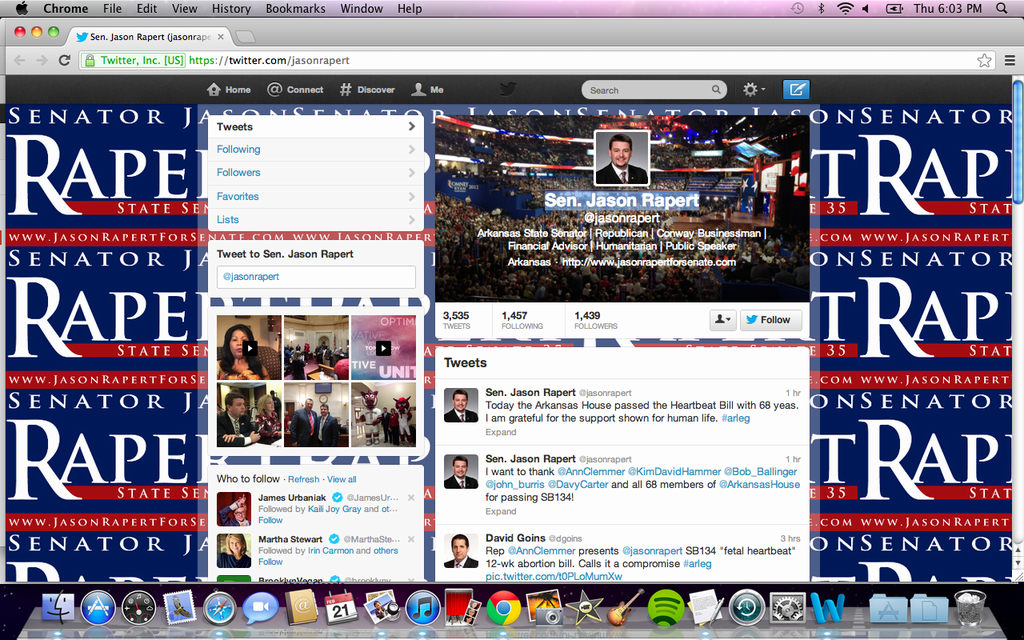The width and height of the screenshot is (1024, 640).
Task: Dismiss James Urbaniak suggestion
Action: point(411,497)
